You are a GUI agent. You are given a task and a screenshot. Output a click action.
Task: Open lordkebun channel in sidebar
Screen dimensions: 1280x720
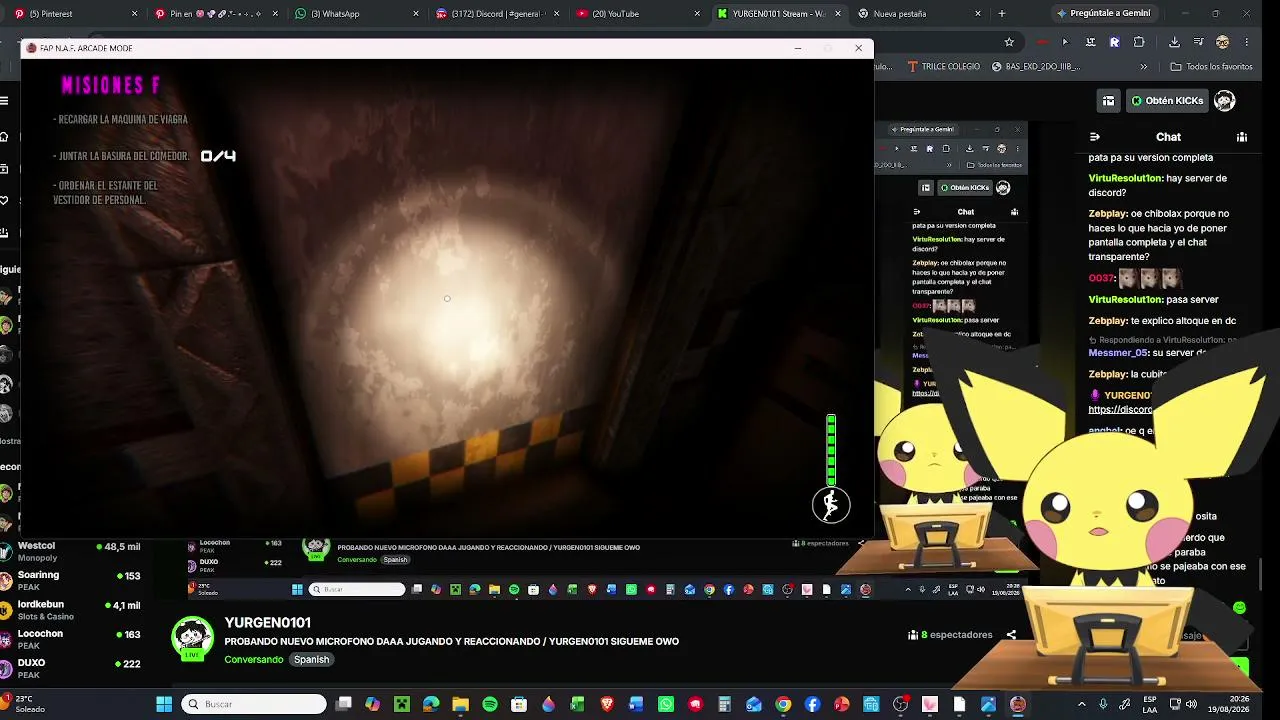pyautogui.click(x=72, y=610)
